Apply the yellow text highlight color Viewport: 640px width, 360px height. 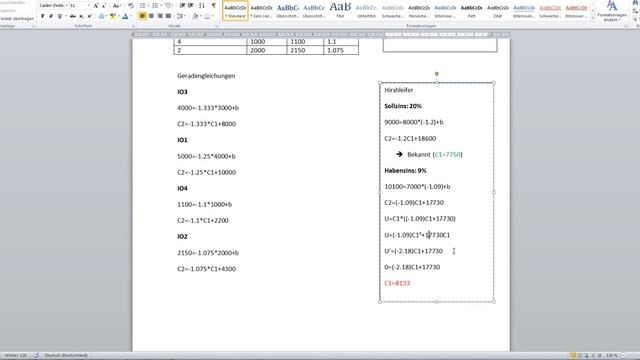tap(113, 16)
